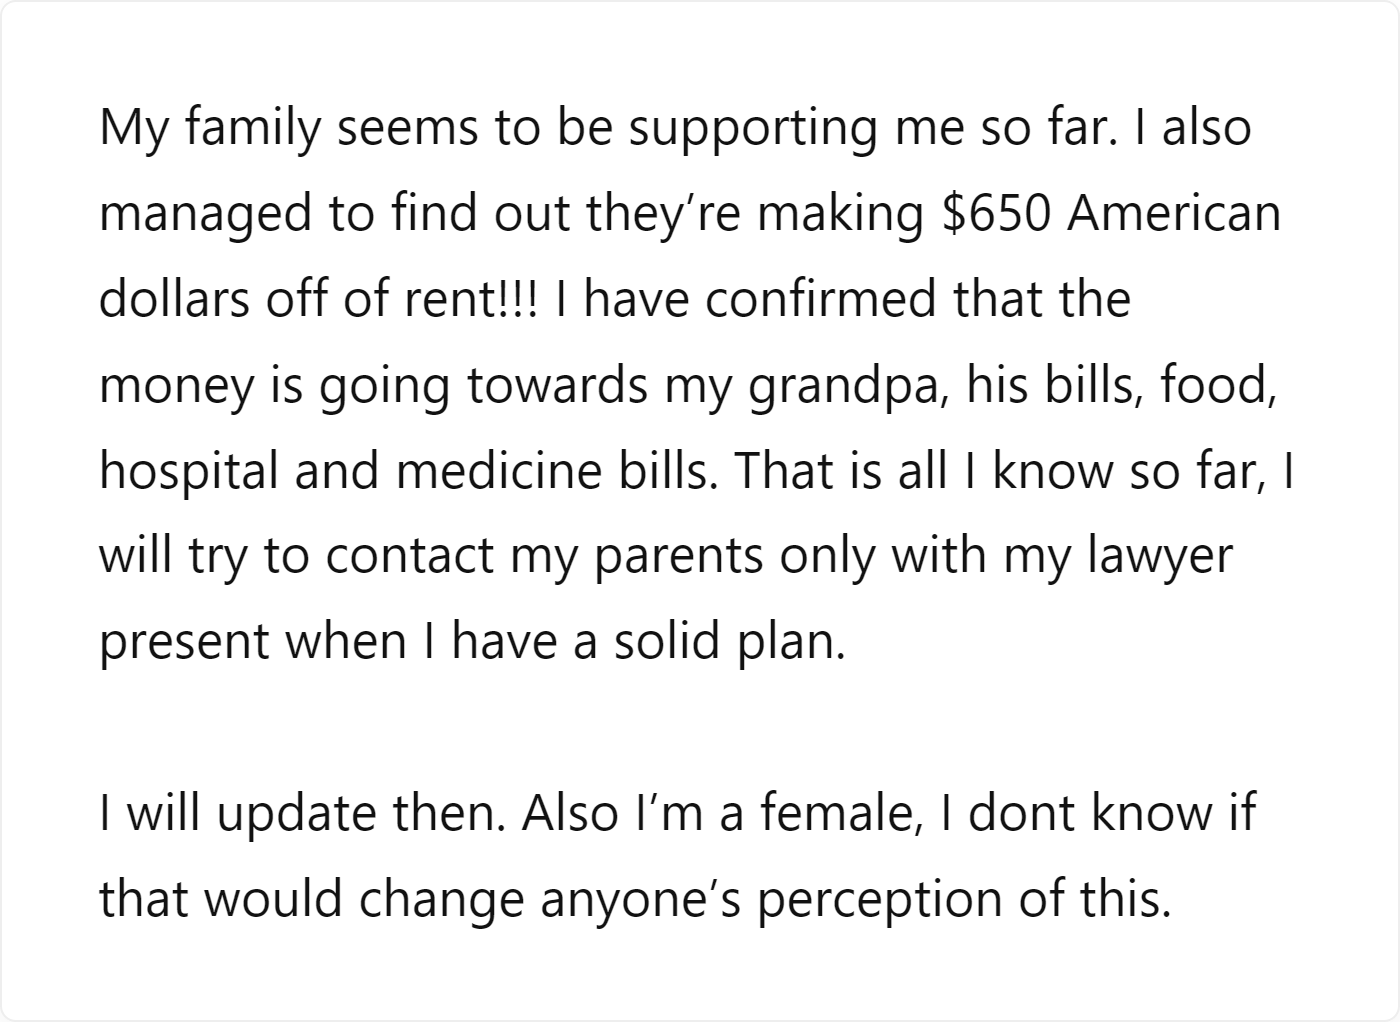Click the word "American" in the second line
Viewport: 1400px width, 1022px height.
(1174, 214)
